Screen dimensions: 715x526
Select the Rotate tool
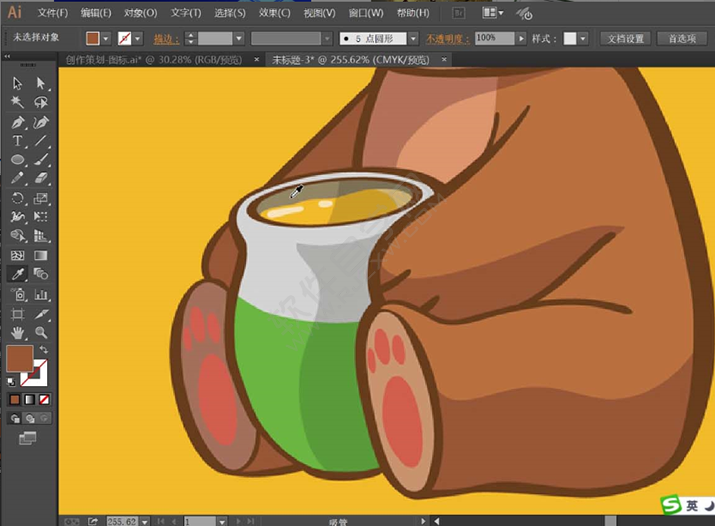click(18, 198)
